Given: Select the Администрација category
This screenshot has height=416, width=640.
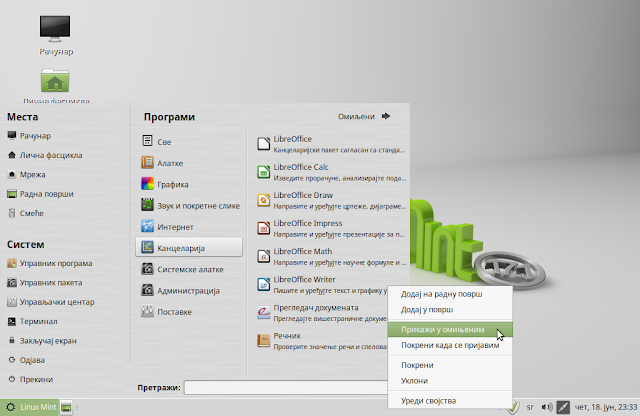Looking at the screenshot, I should (x=189, y=290).
